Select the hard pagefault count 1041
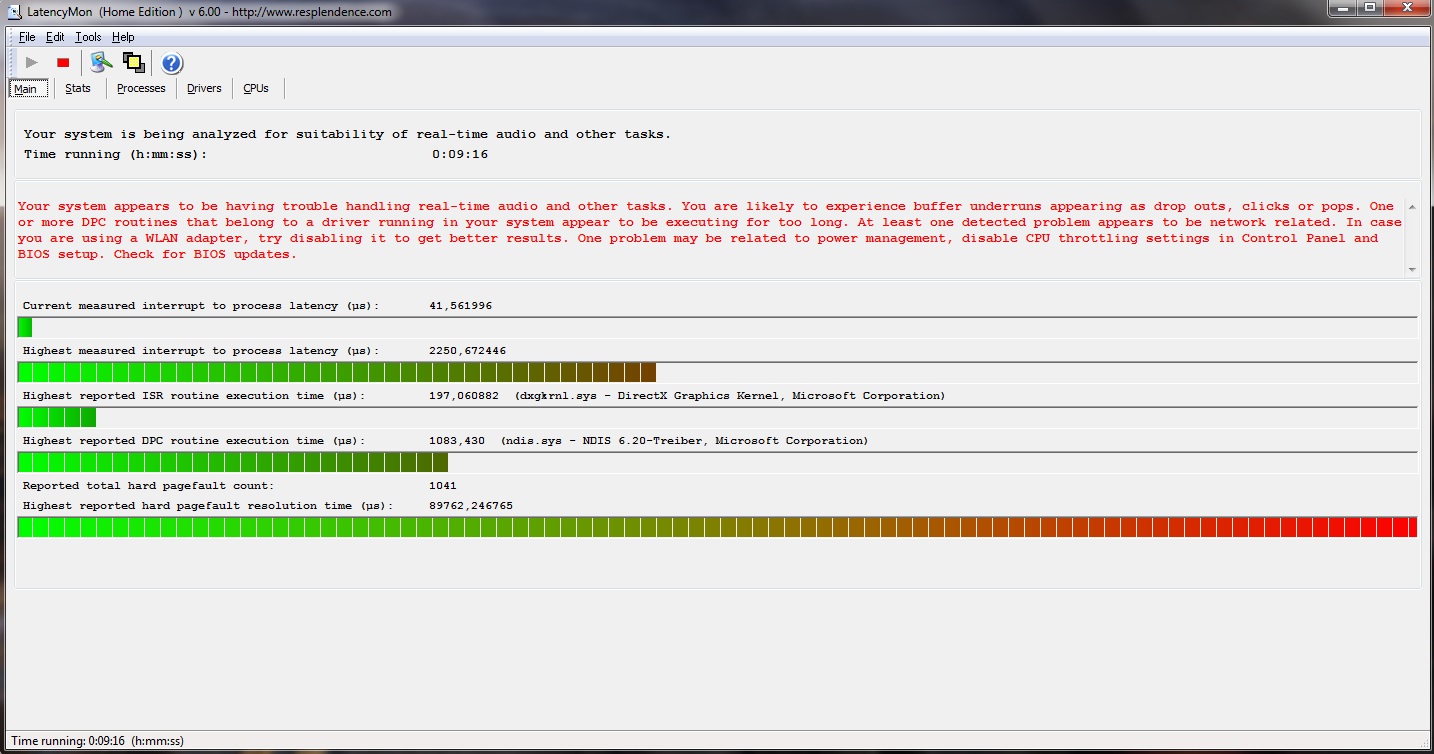1434x754 pixels. (x=443, y=486)
